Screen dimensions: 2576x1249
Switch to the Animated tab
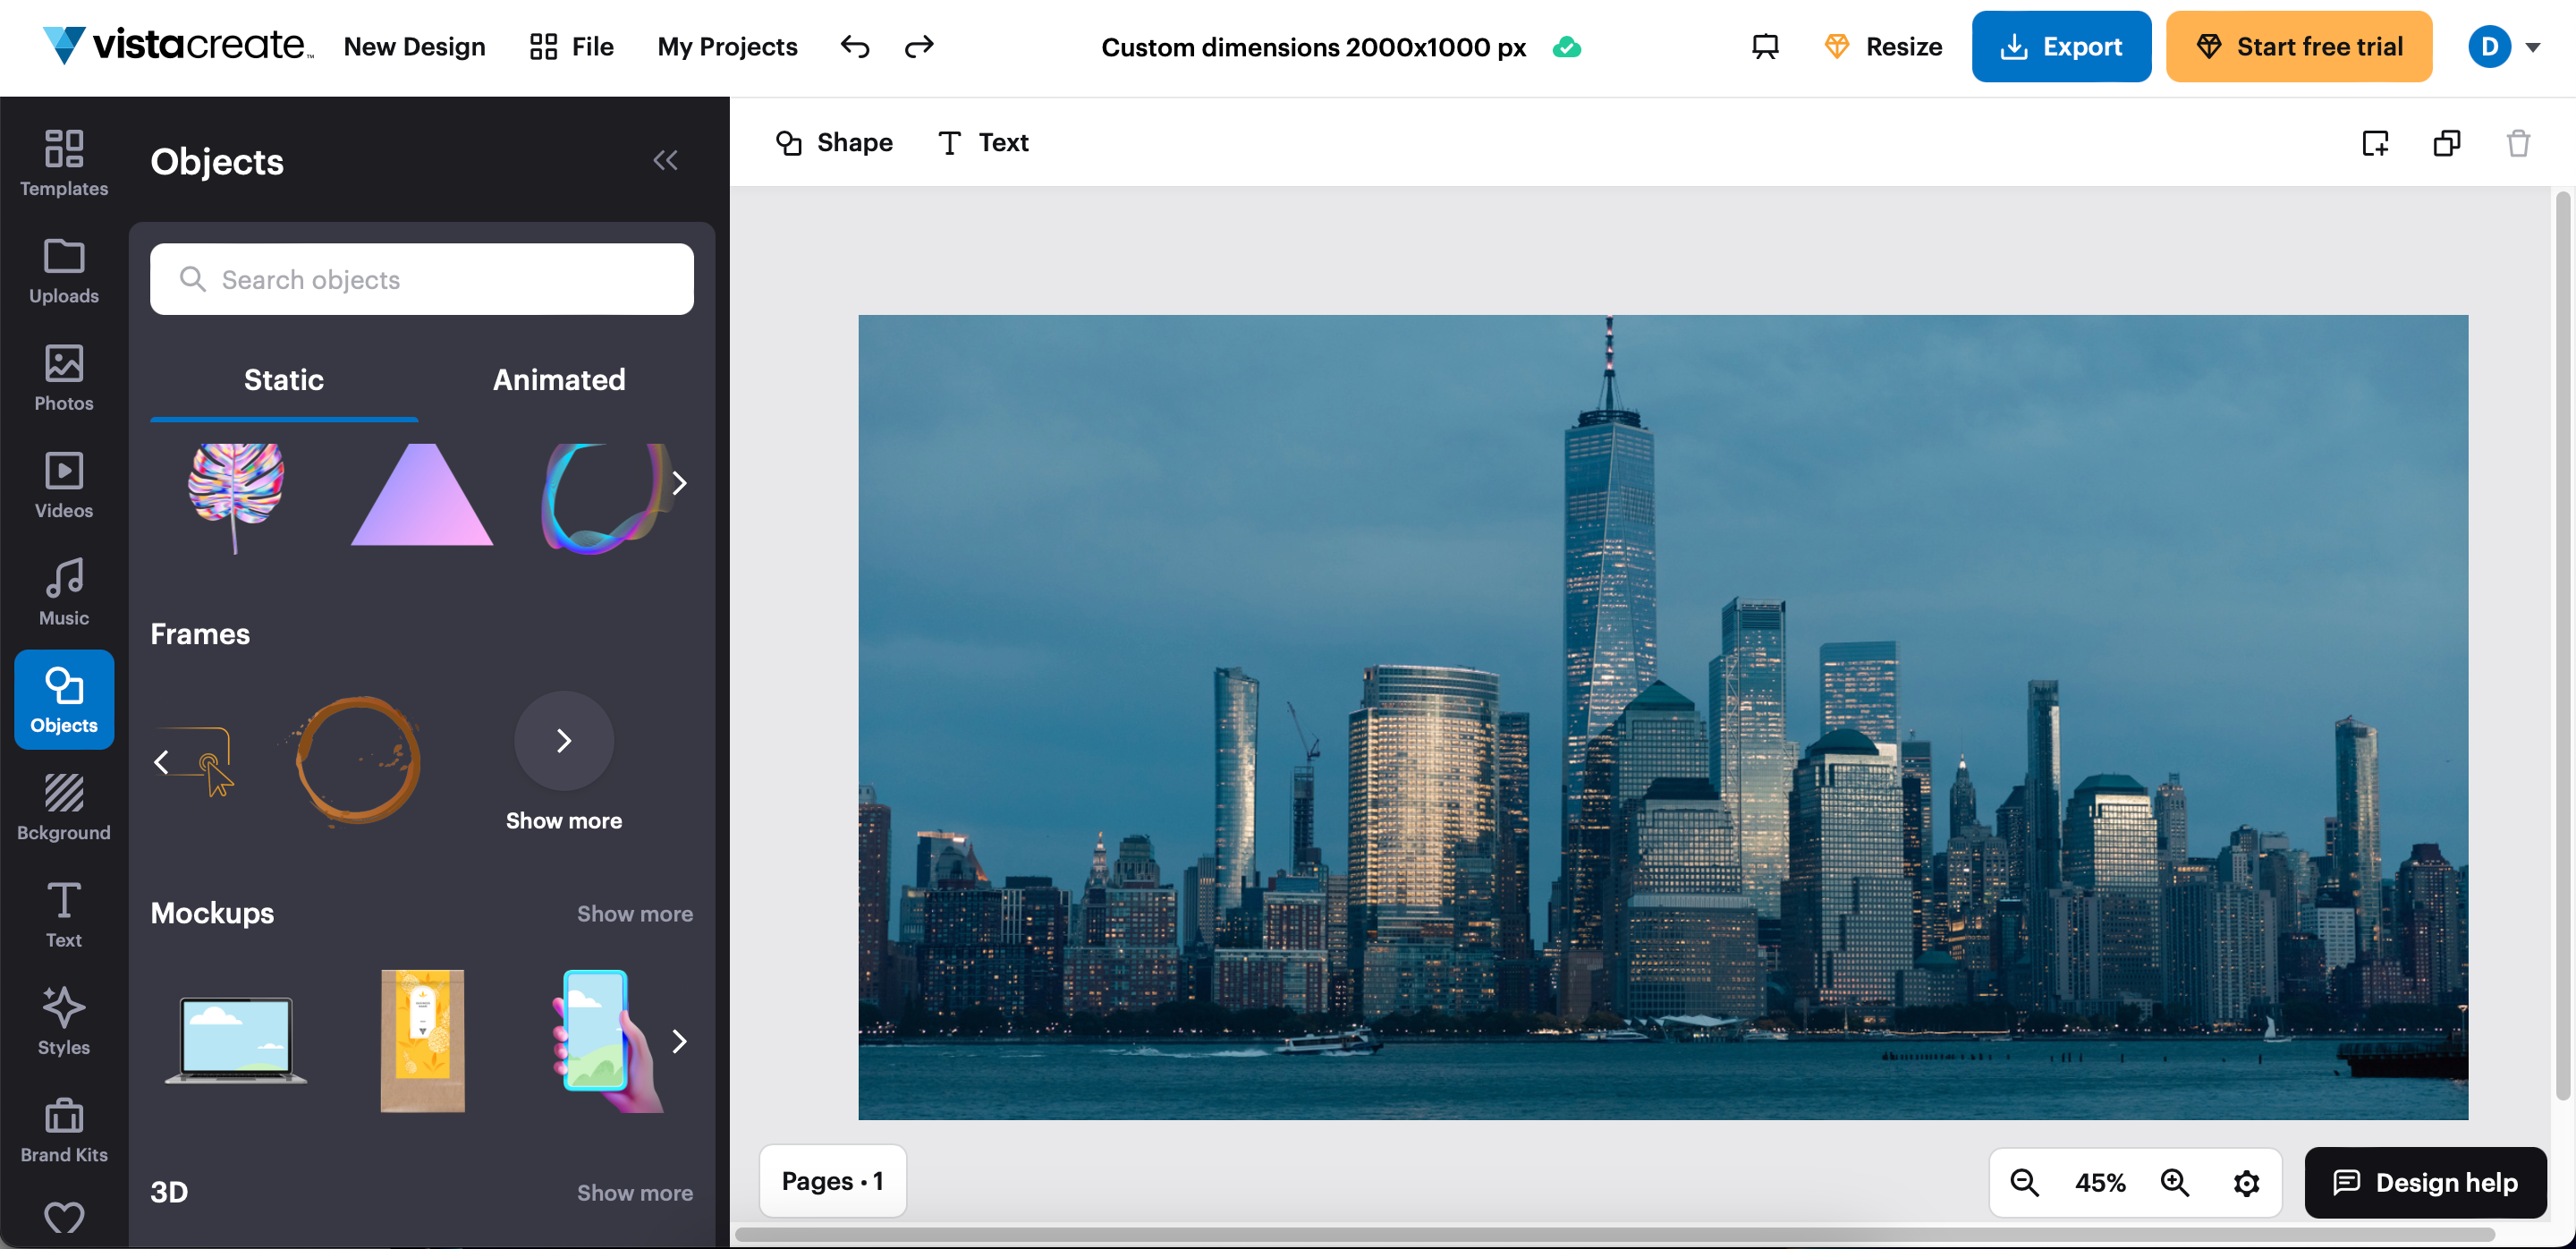tap(559, 379)
